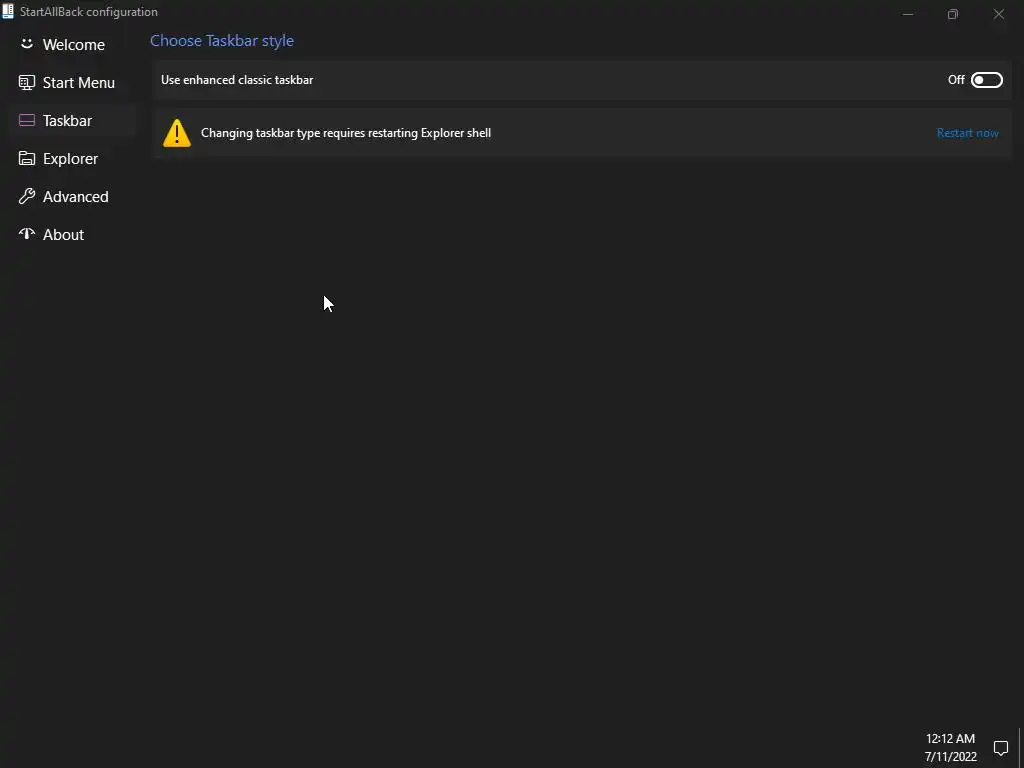The width and height of the screenshot is (1024, 768).
Task: Minimize the StartAllBack configuration window
Action: pyautogui.click(x=908, y=14)
